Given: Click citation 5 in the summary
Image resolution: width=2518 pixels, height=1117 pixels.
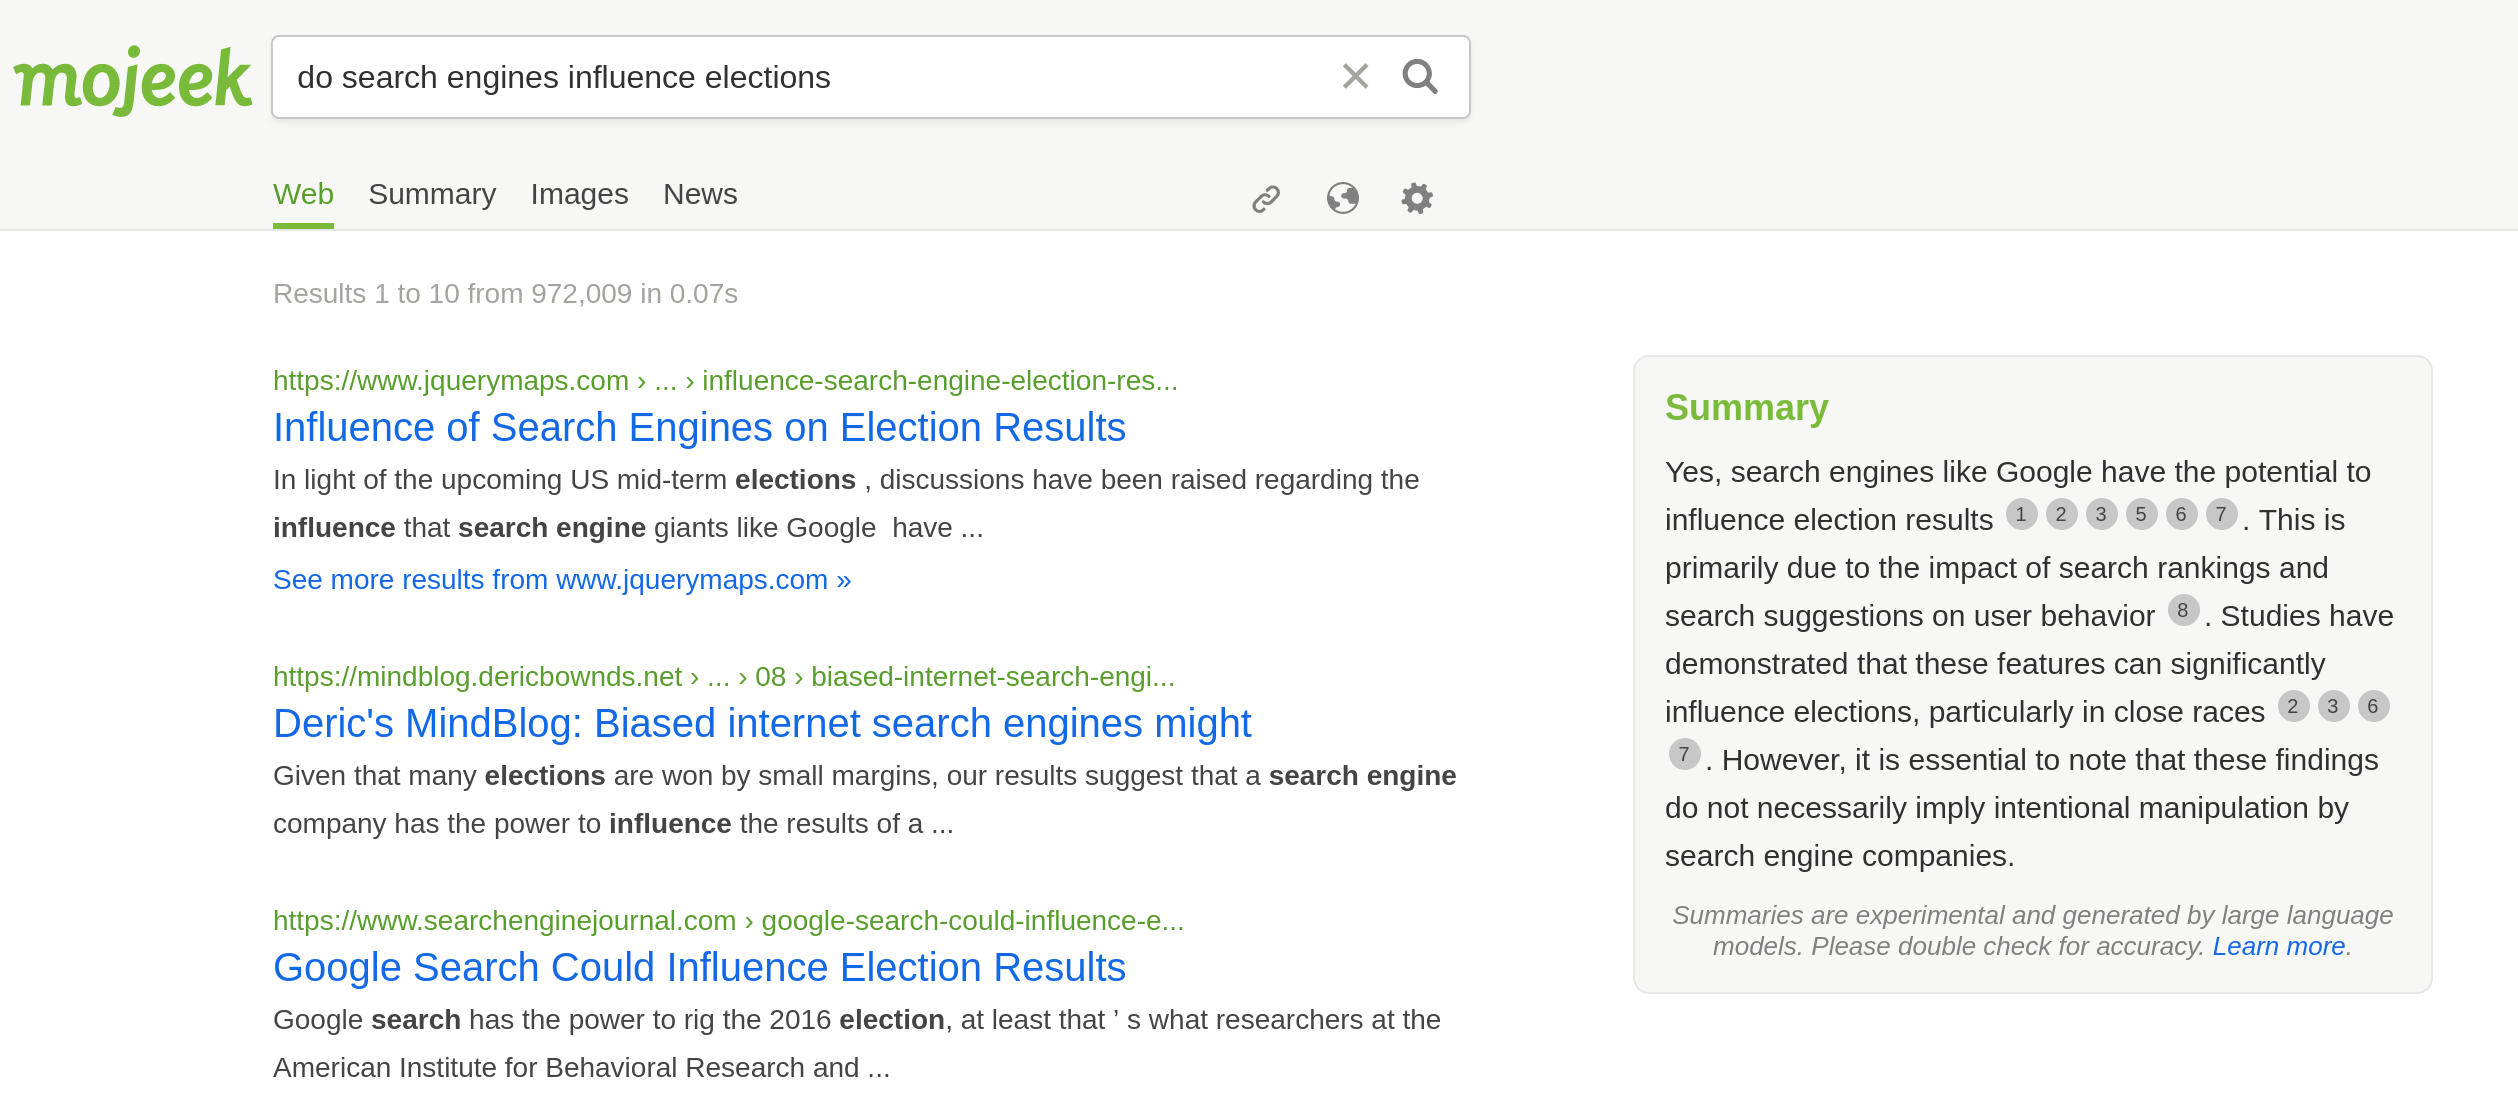Looking at the screenshot, I should coord(2141,514).
